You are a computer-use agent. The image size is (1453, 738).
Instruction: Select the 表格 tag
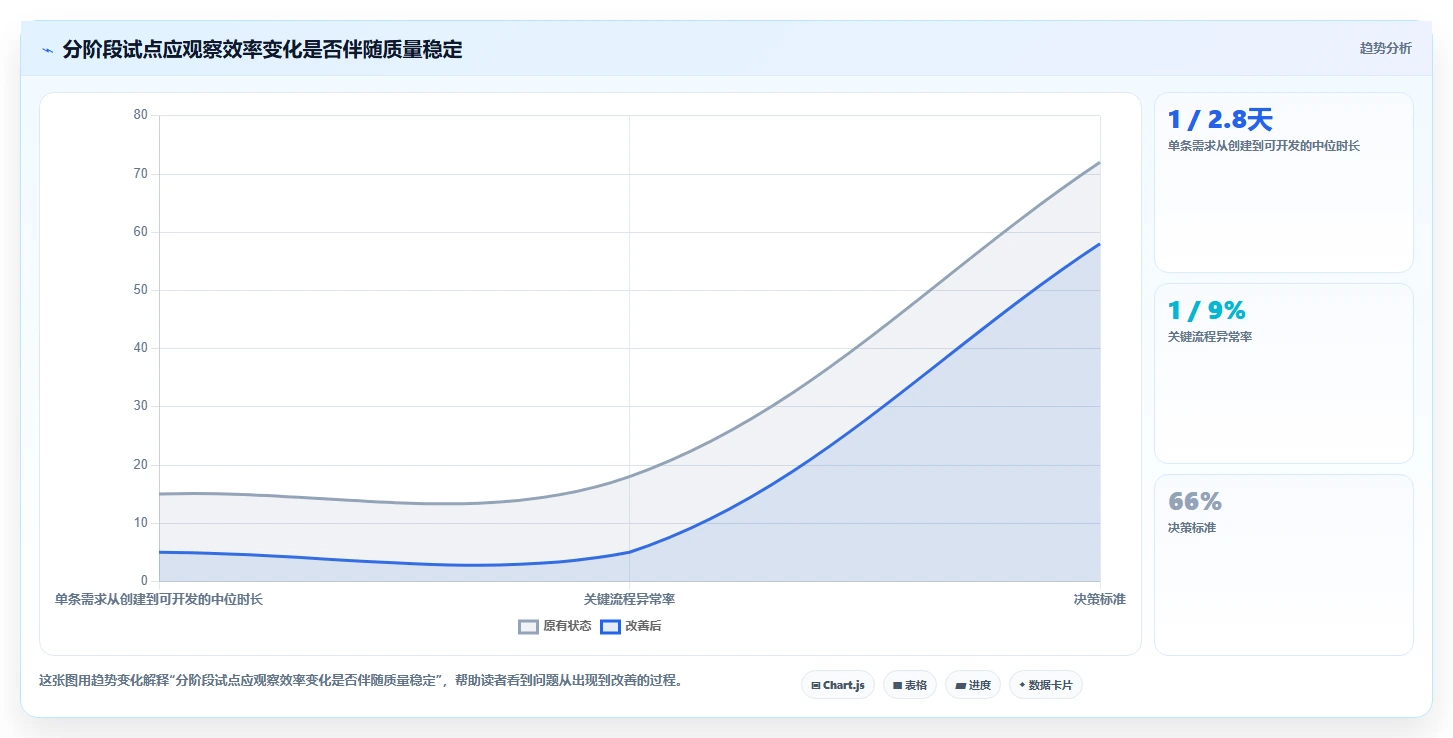coord(910,685)
